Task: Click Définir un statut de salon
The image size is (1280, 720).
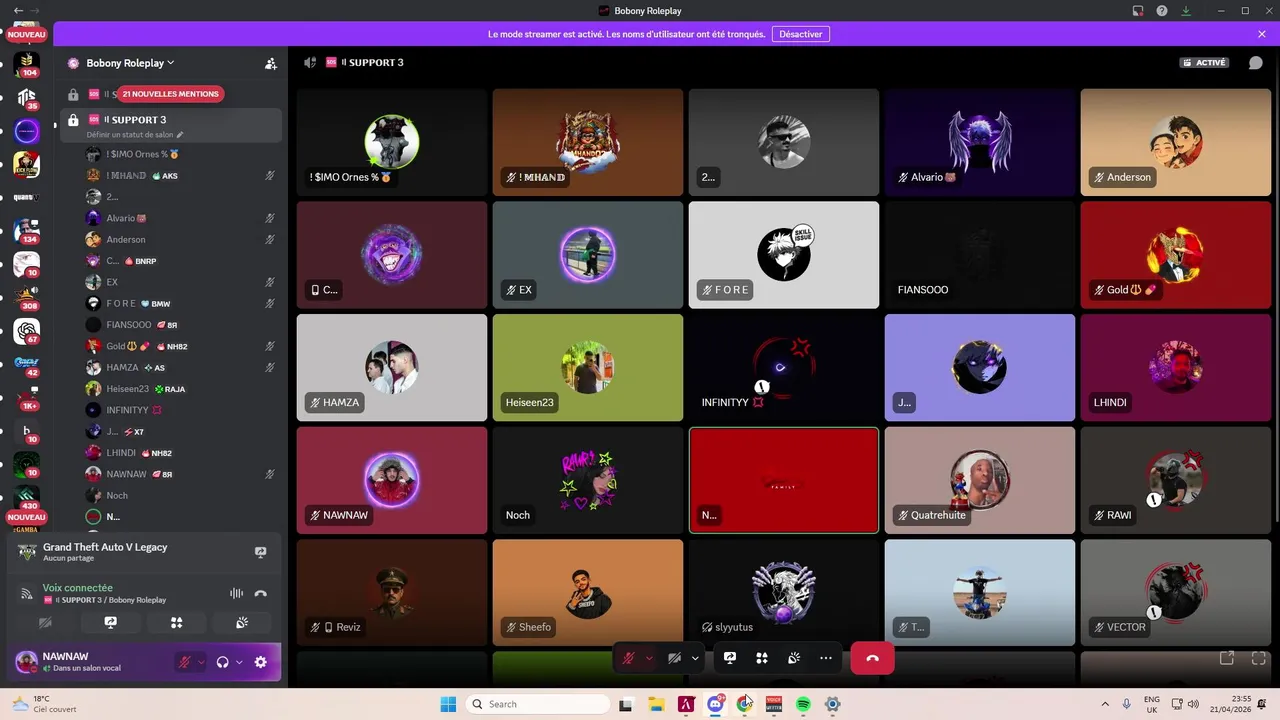Action: pos(134,135)
